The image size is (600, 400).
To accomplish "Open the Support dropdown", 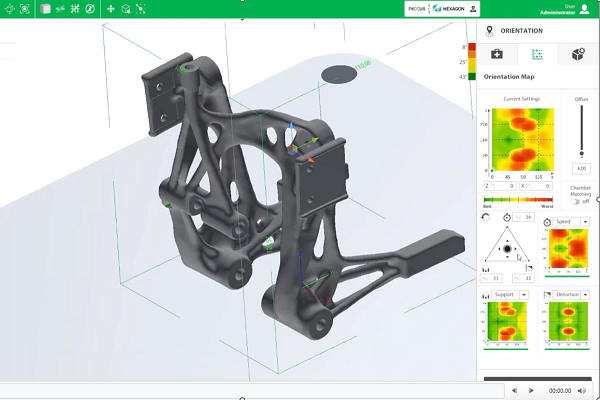I will pyautogui.click(x=510, y=295).
